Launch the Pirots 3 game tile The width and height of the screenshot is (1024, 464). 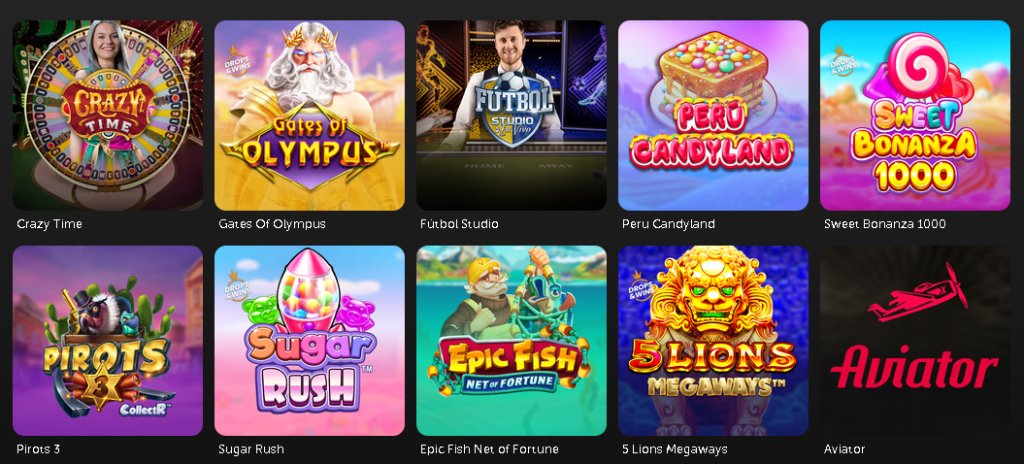(108, 340)
